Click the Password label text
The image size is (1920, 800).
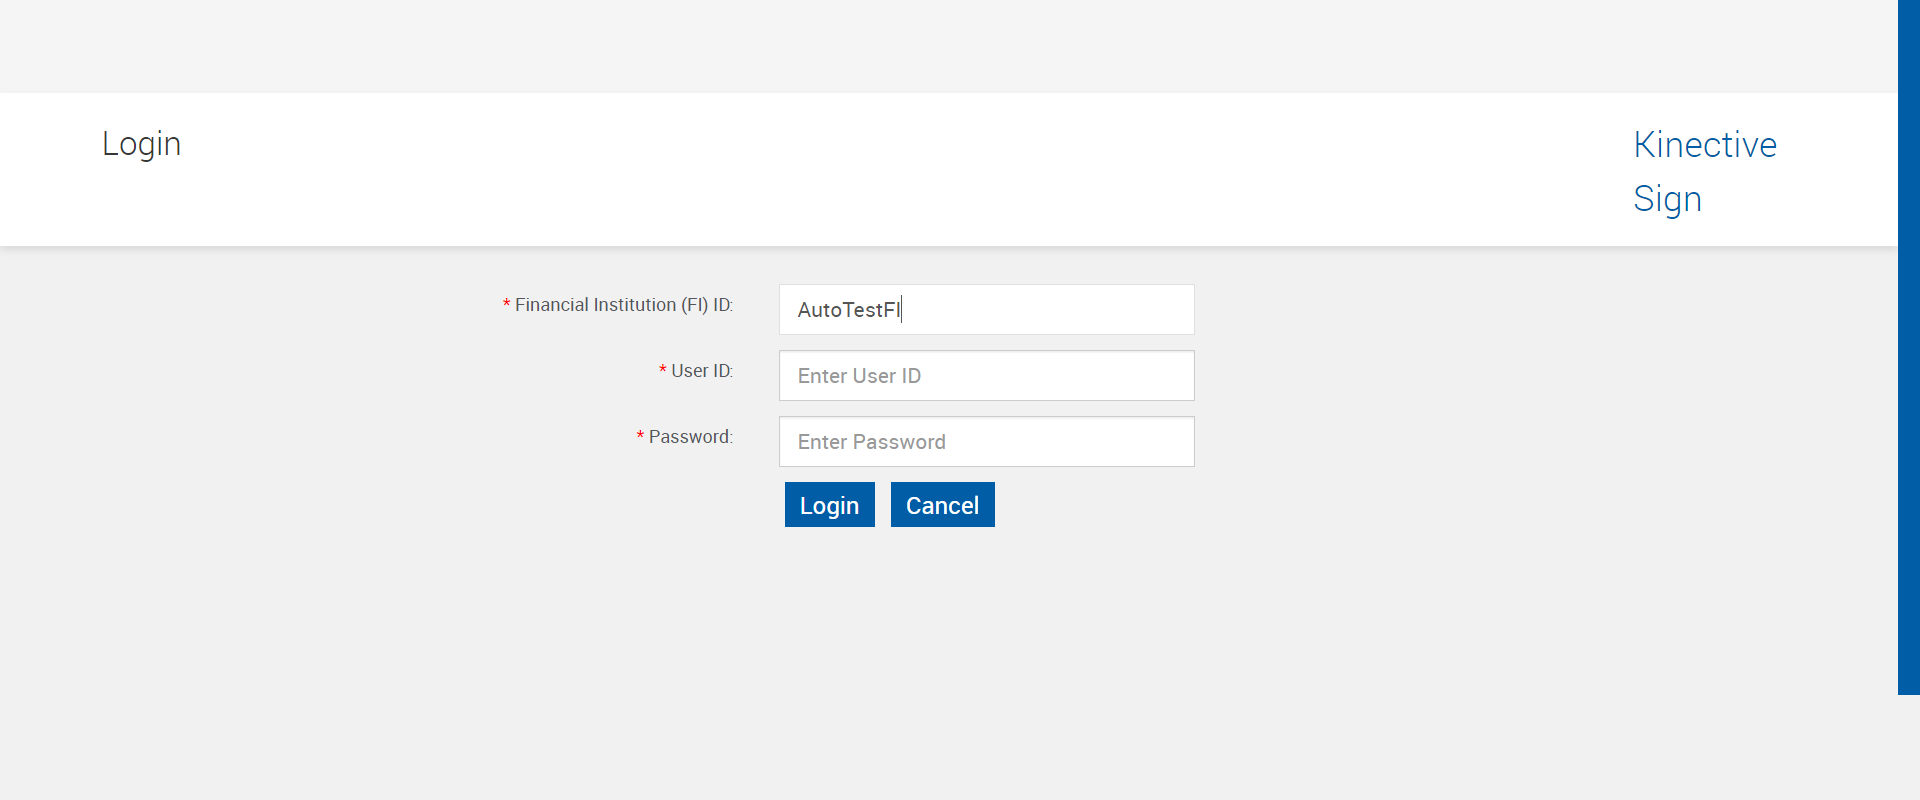pos(690,437)
